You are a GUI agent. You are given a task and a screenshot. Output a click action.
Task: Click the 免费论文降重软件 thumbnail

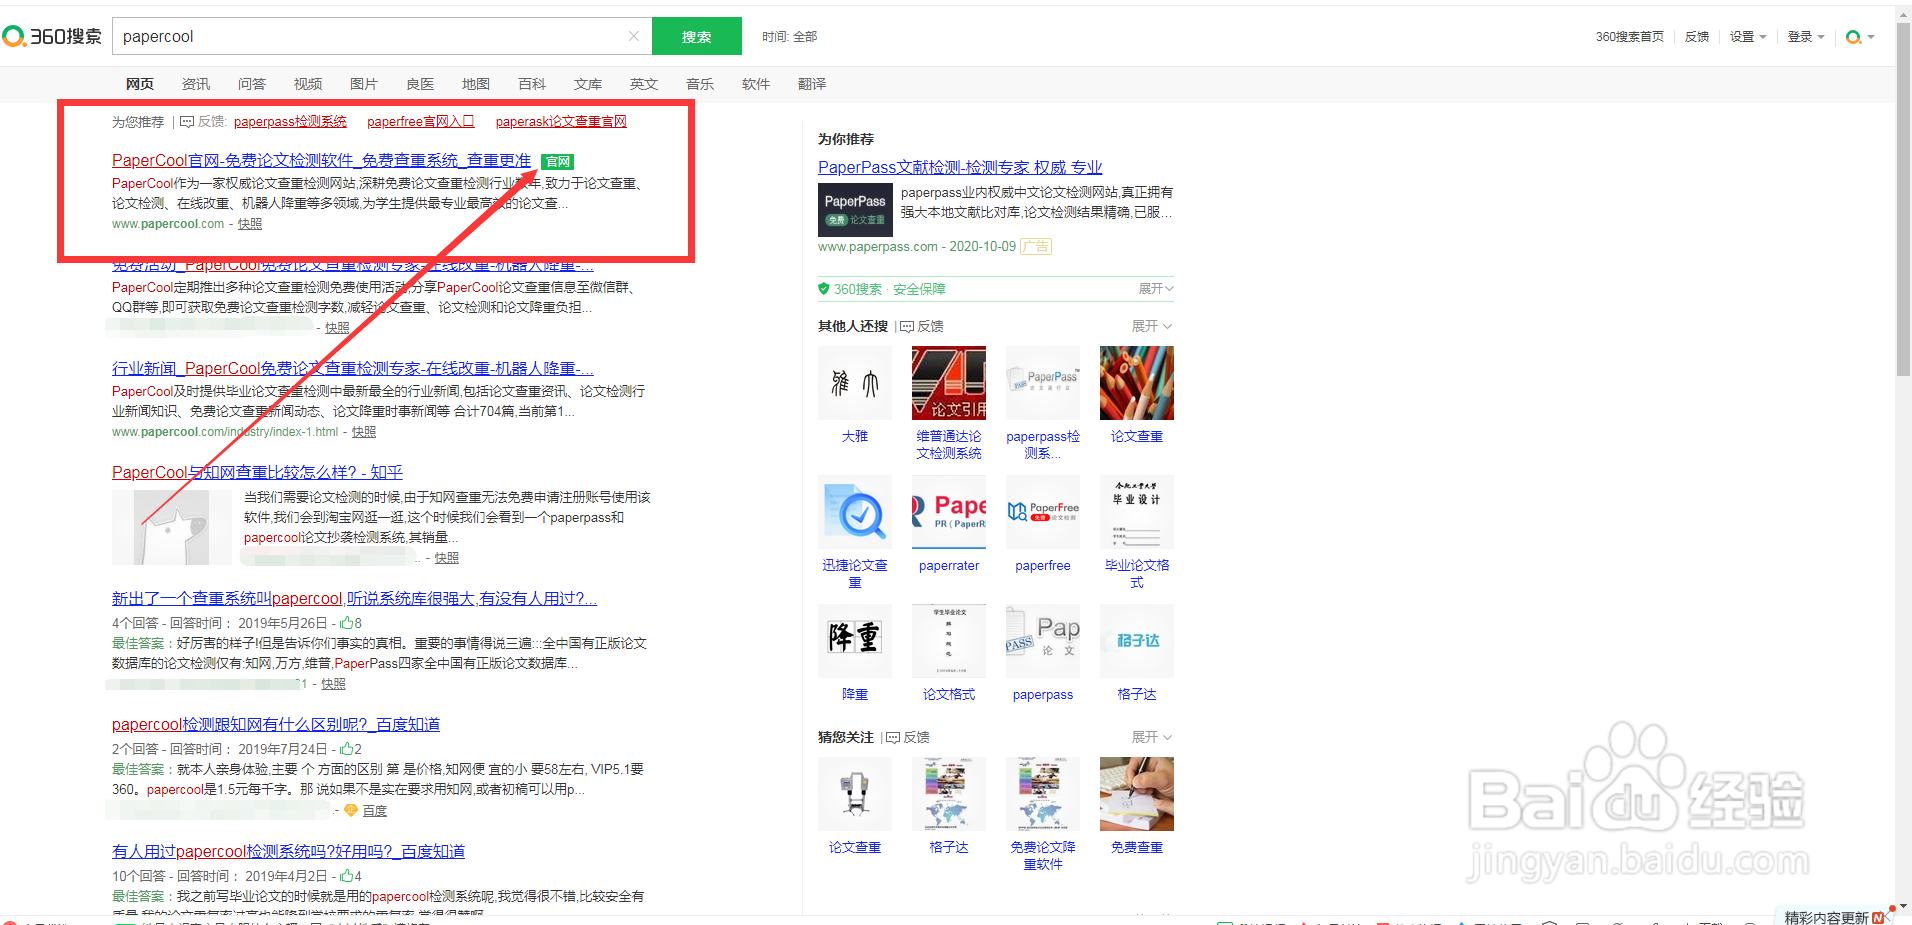point(1043,794)
